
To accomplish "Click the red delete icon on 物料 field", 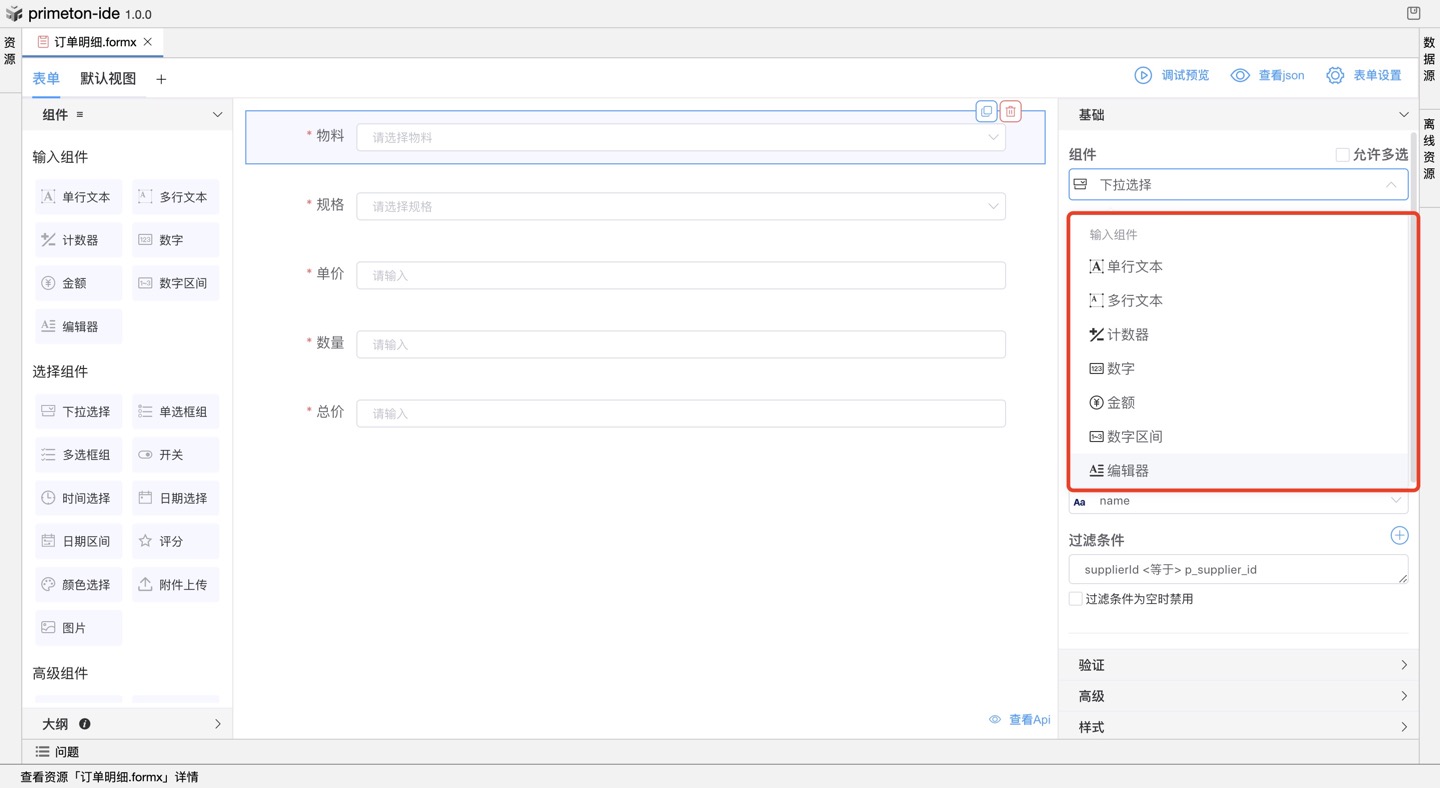I will pyautogui.click(x=1010, y=112).
